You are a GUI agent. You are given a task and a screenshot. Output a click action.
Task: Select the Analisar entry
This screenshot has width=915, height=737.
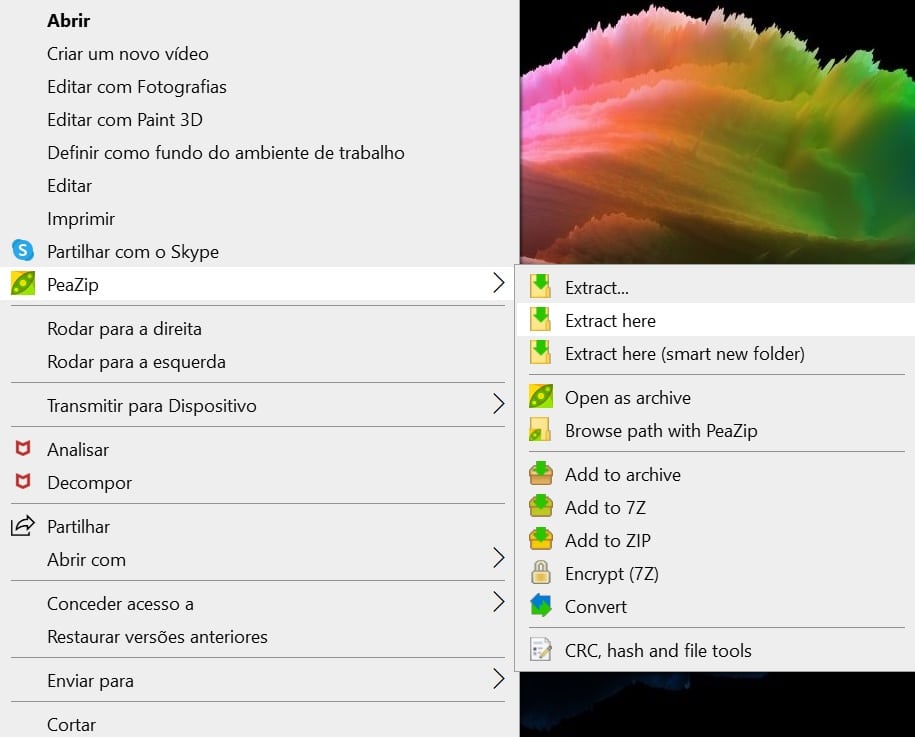coord(78,450)
